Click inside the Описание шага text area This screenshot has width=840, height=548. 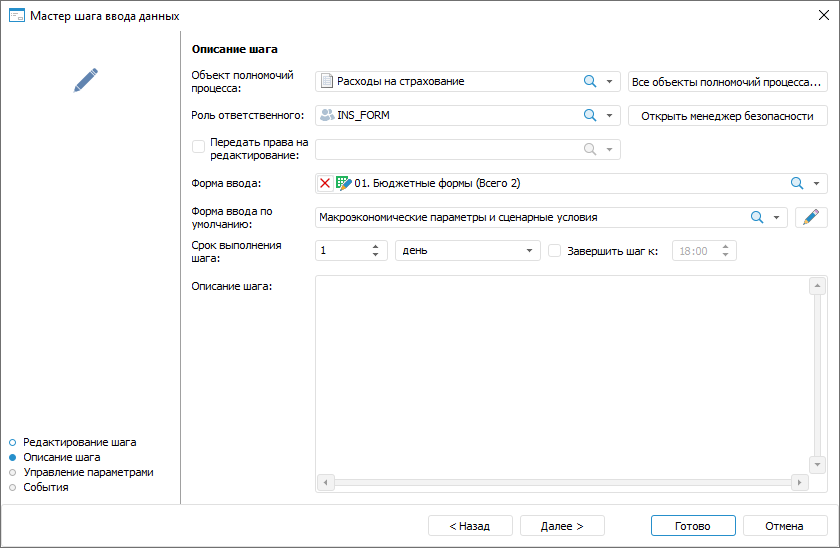point(560,375)
